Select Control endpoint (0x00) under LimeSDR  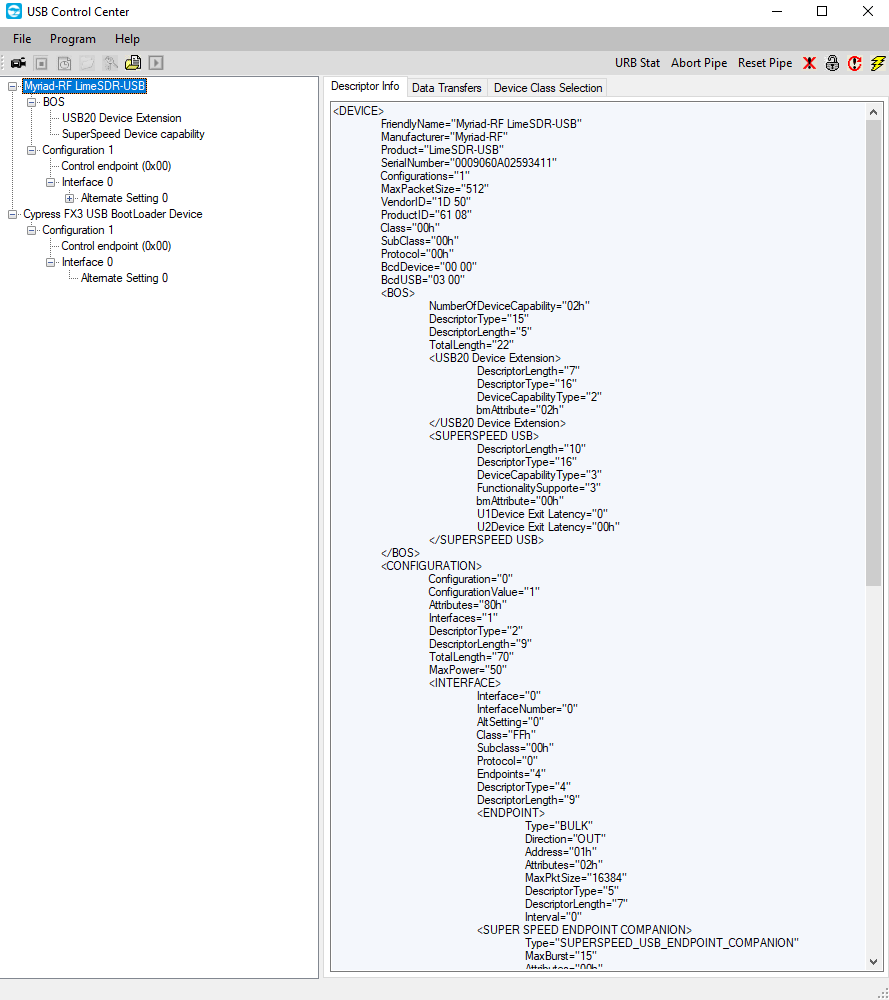[x=116, y=166]
